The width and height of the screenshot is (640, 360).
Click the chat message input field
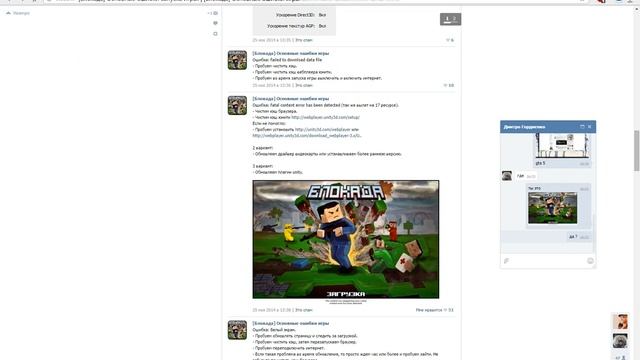pos(548,261)
